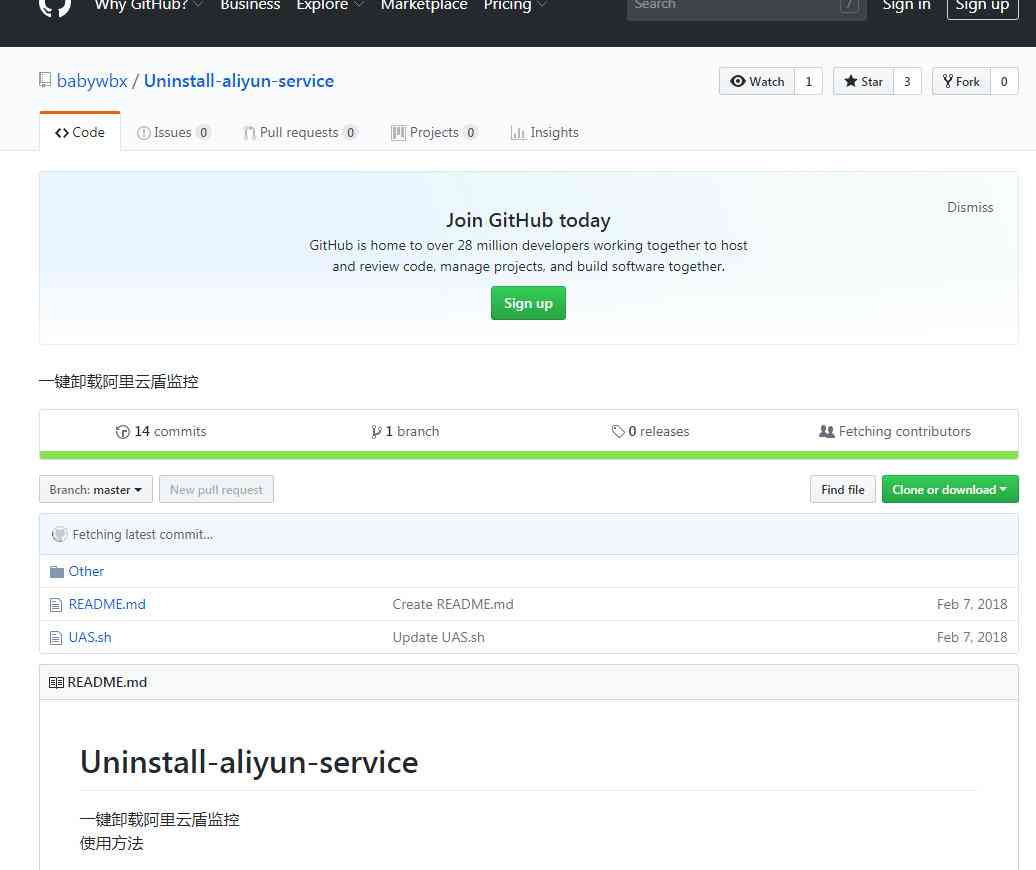Click the contributors people icon

click(x=827, y=431)
